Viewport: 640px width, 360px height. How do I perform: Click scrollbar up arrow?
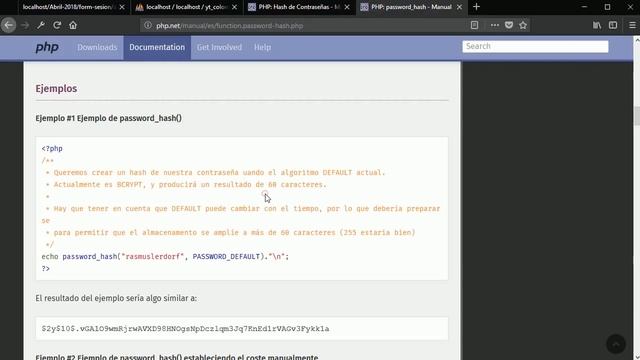click(637, 40)
